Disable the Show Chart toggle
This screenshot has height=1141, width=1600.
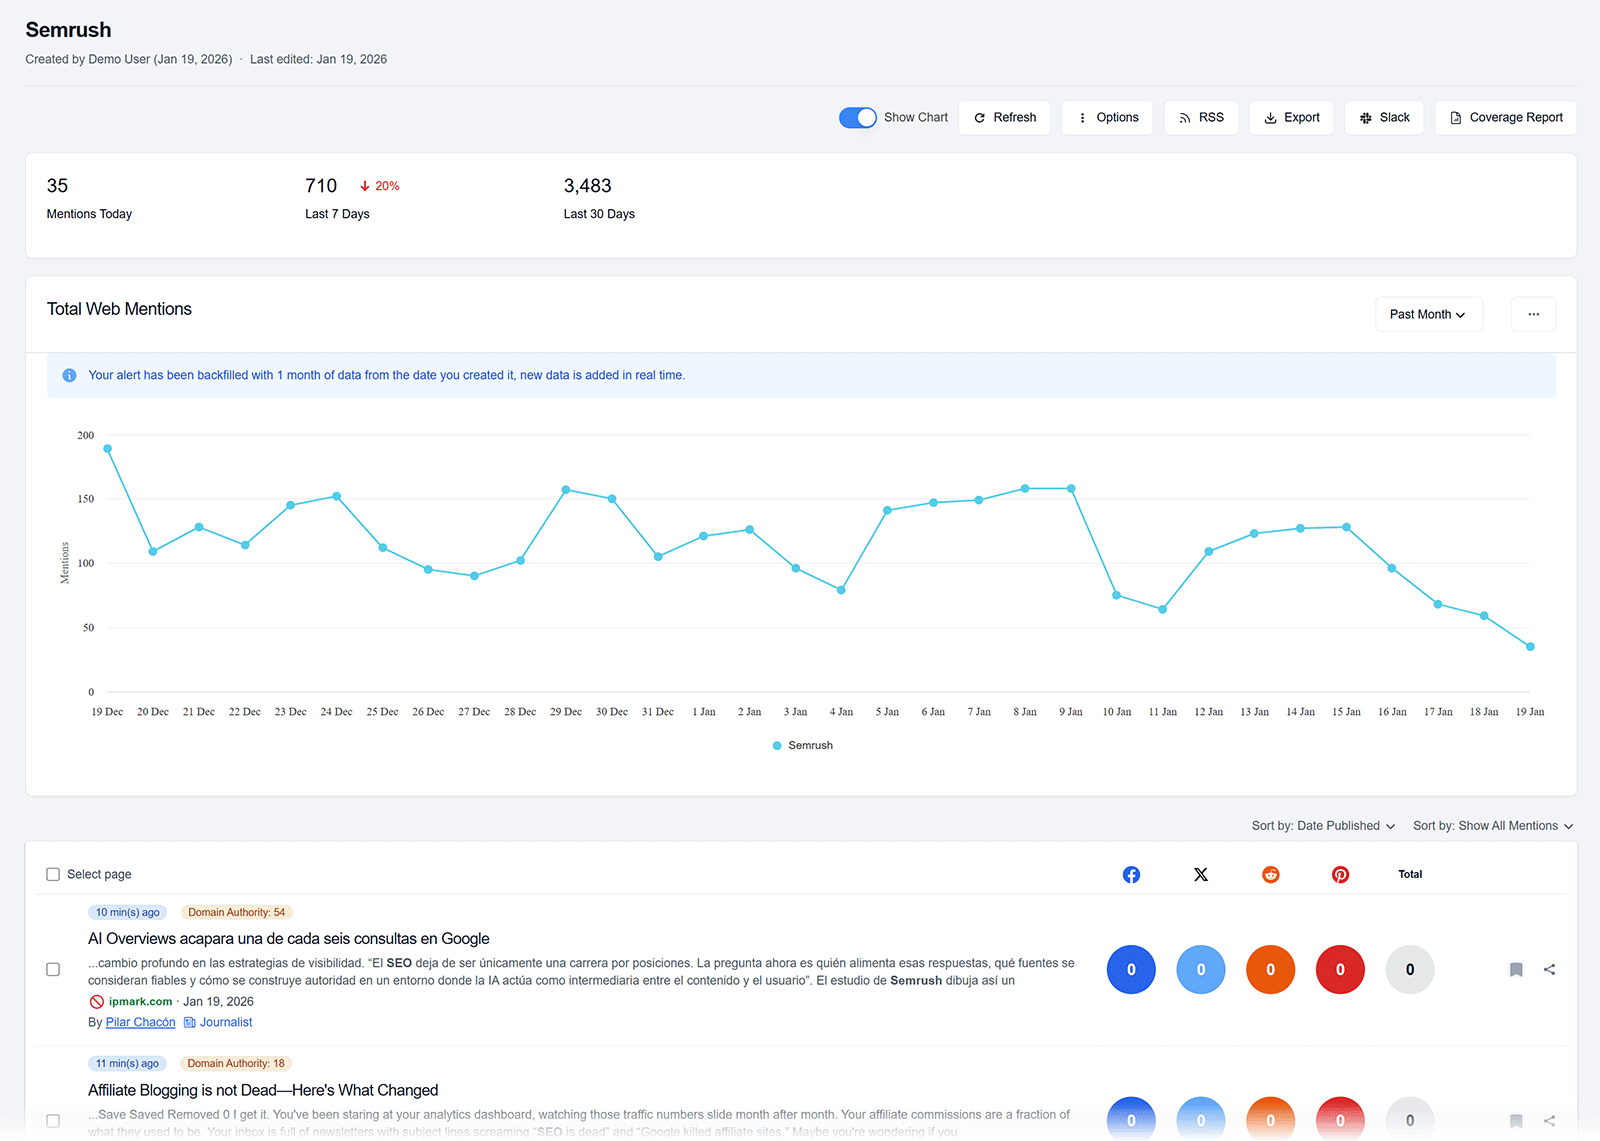point(857,117)
